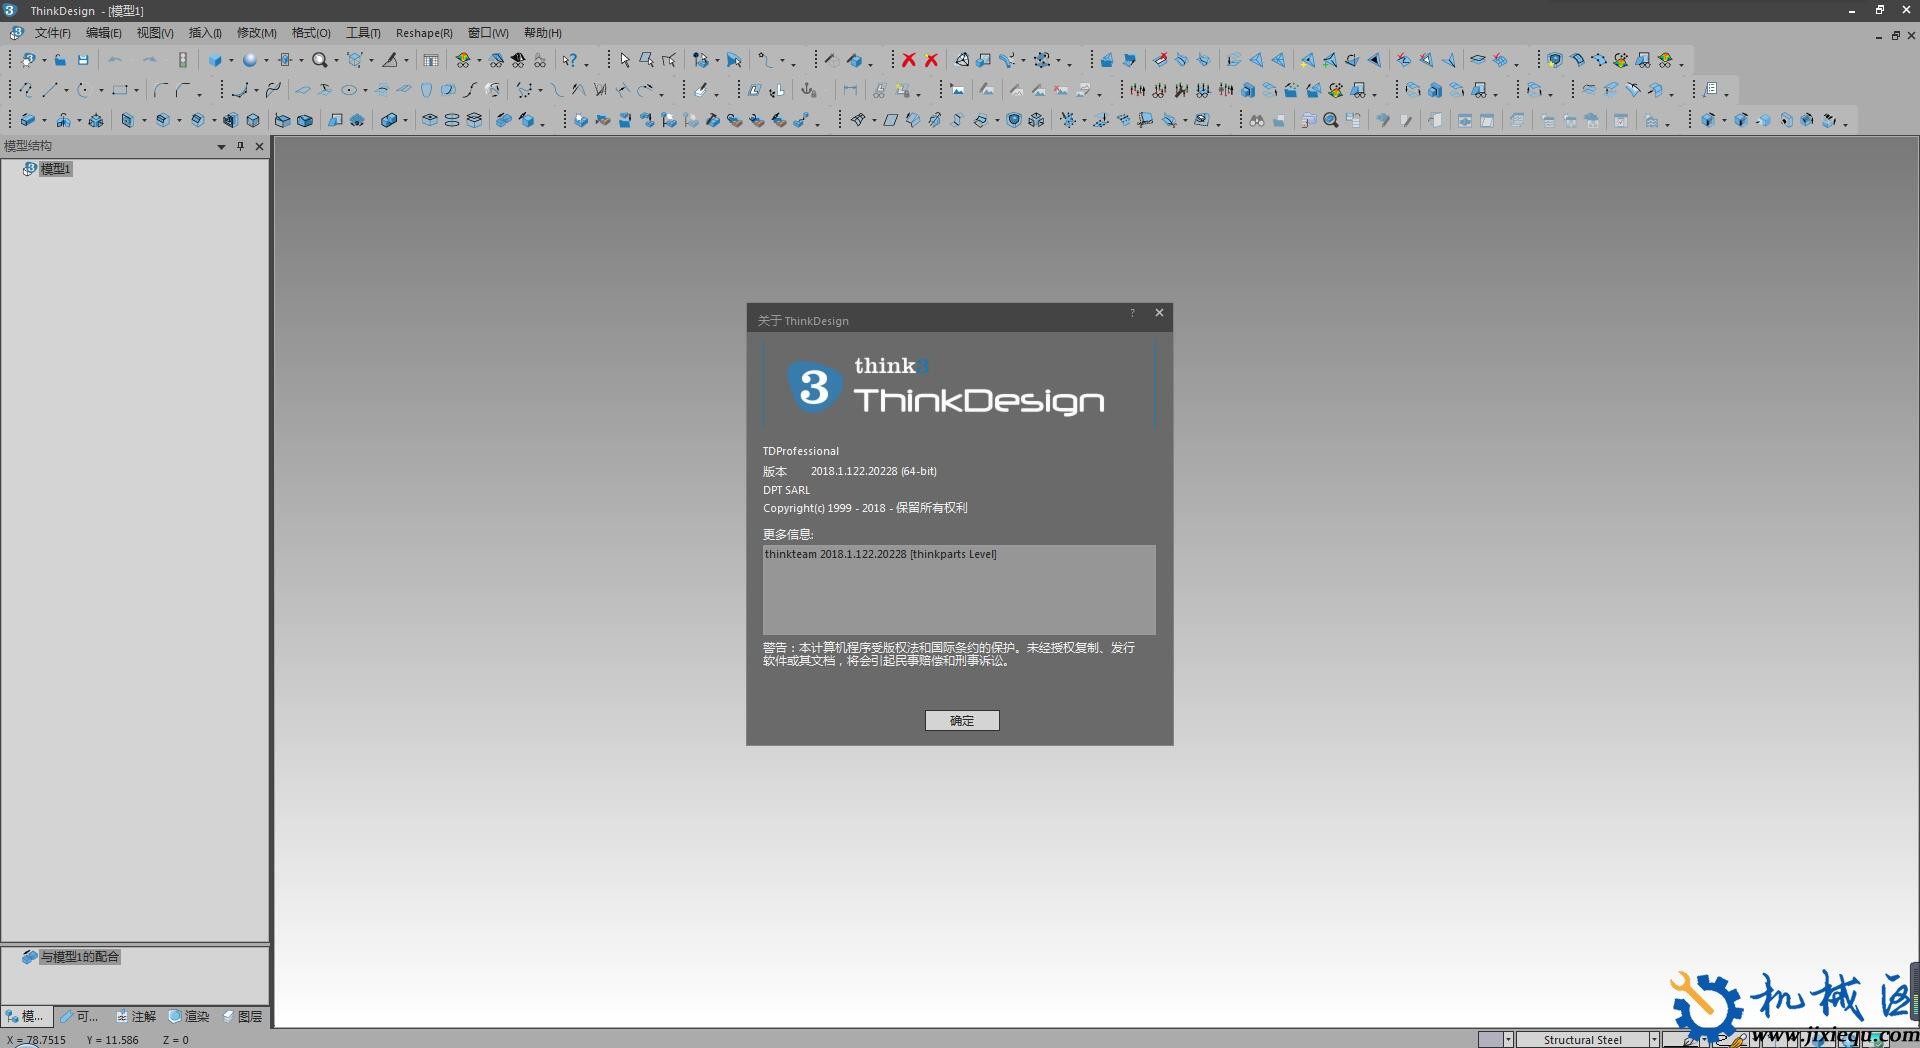
Task: Click the red delete X icon
Action: pyautogui.click(x=908, y=60)
